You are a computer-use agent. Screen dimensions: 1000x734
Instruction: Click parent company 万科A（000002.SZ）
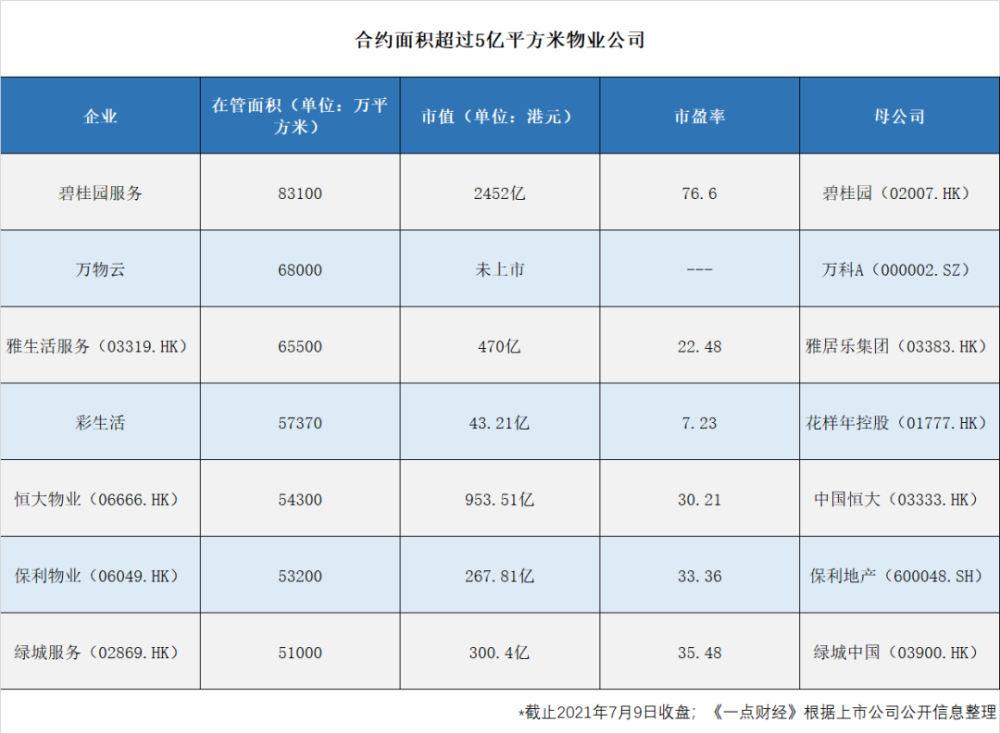899,270
